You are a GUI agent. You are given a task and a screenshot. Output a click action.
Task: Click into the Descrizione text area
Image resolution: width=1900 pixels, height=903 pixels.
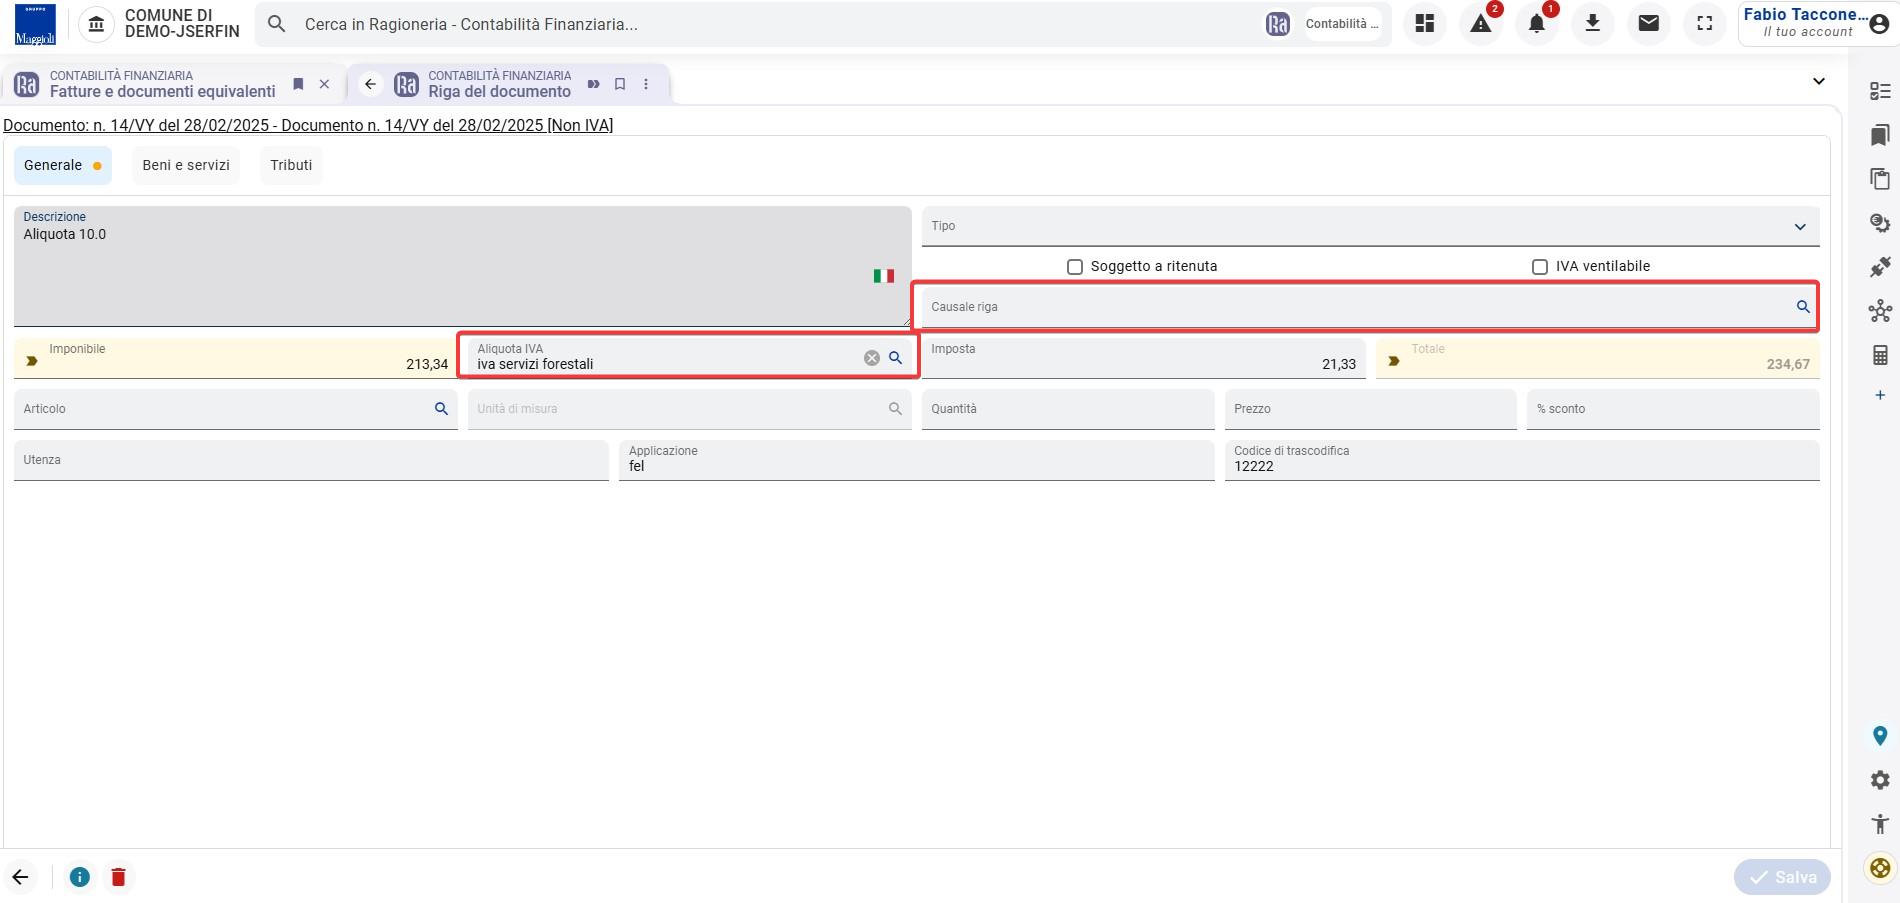tap(462, 266)
